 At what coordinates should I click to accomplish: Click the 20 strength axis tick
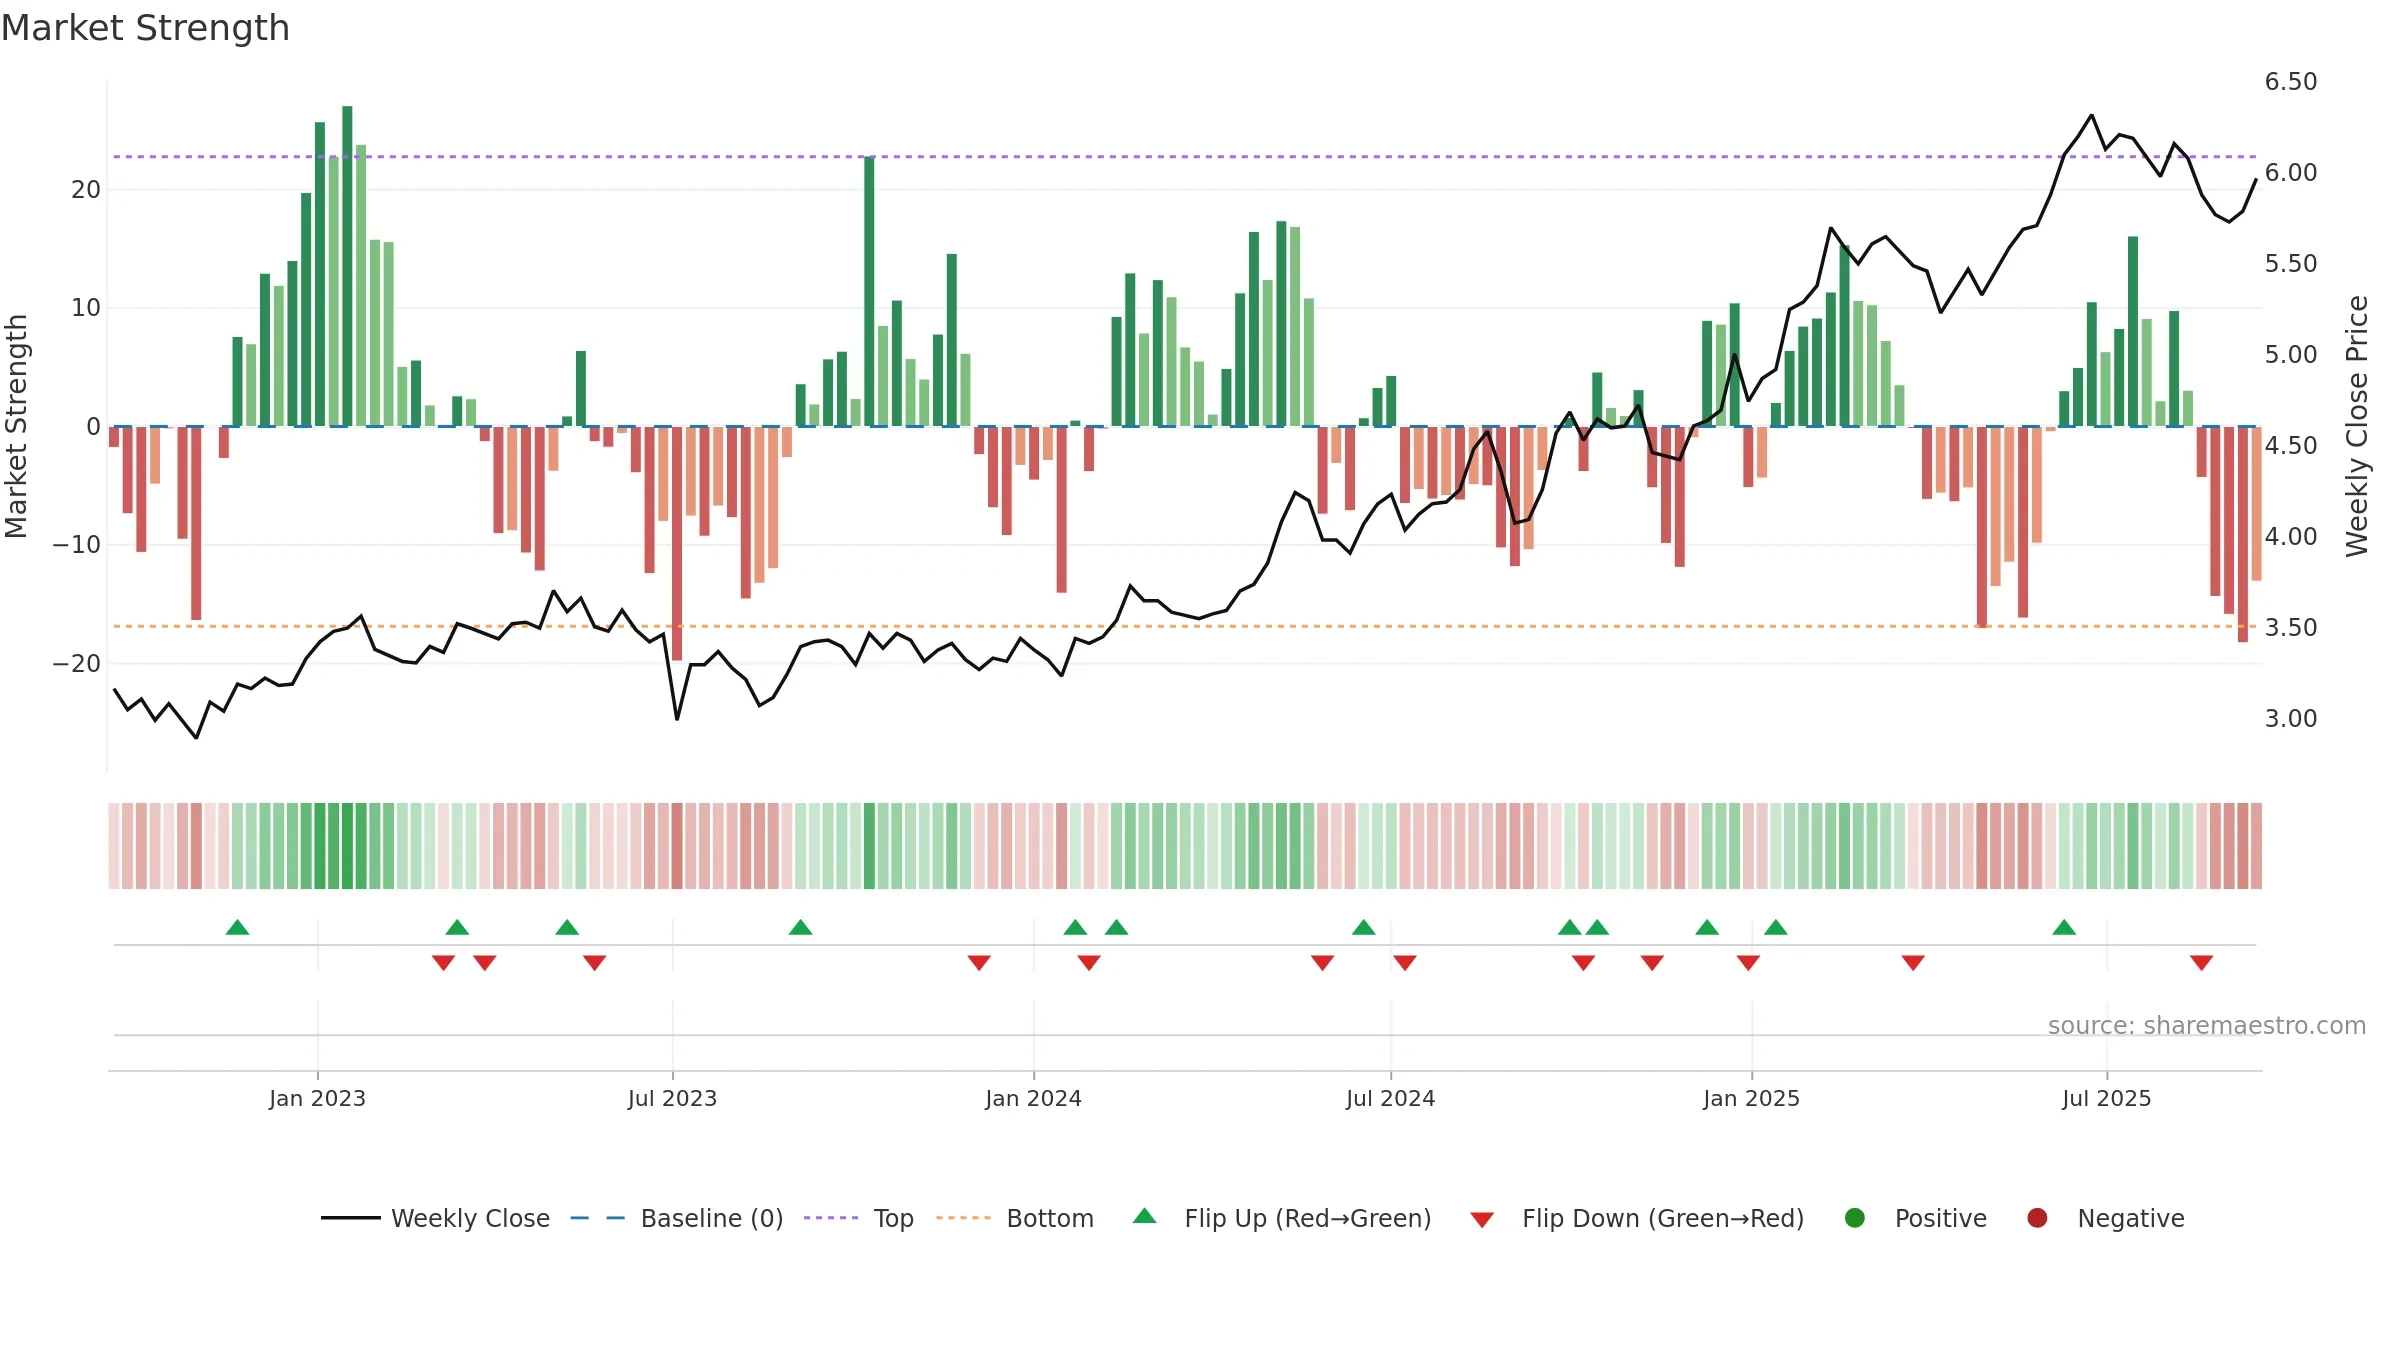pos(86,190)
